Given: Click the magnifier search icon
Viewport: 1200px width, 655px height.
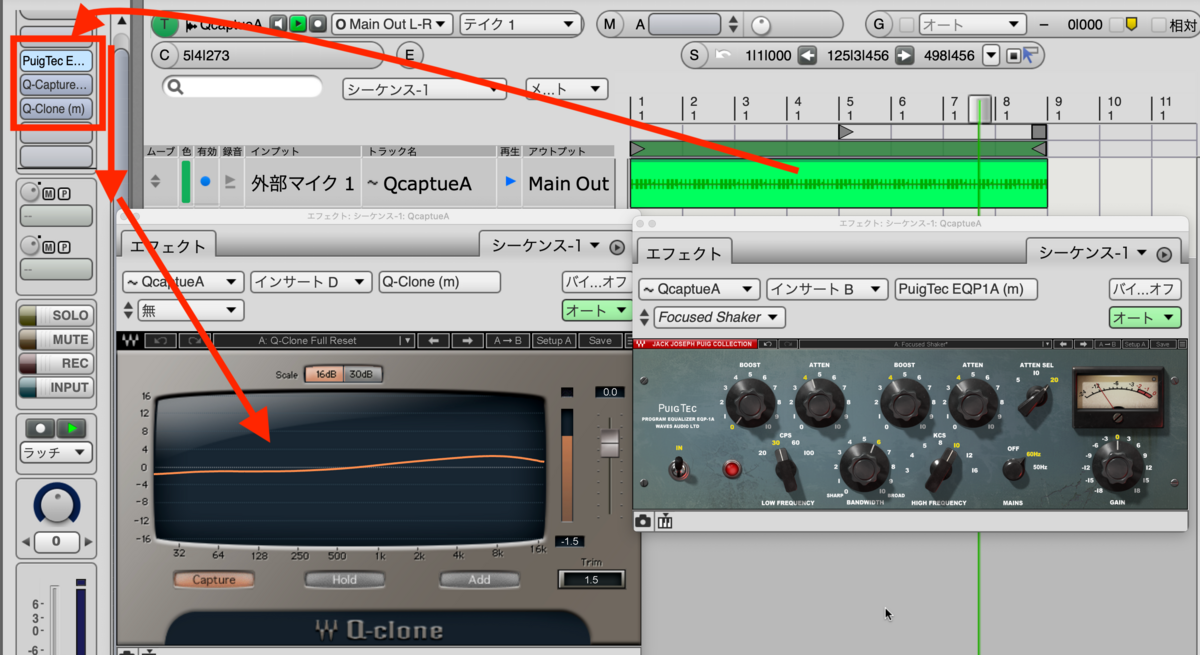Looking at the screenshot, I should pos(175,88).
